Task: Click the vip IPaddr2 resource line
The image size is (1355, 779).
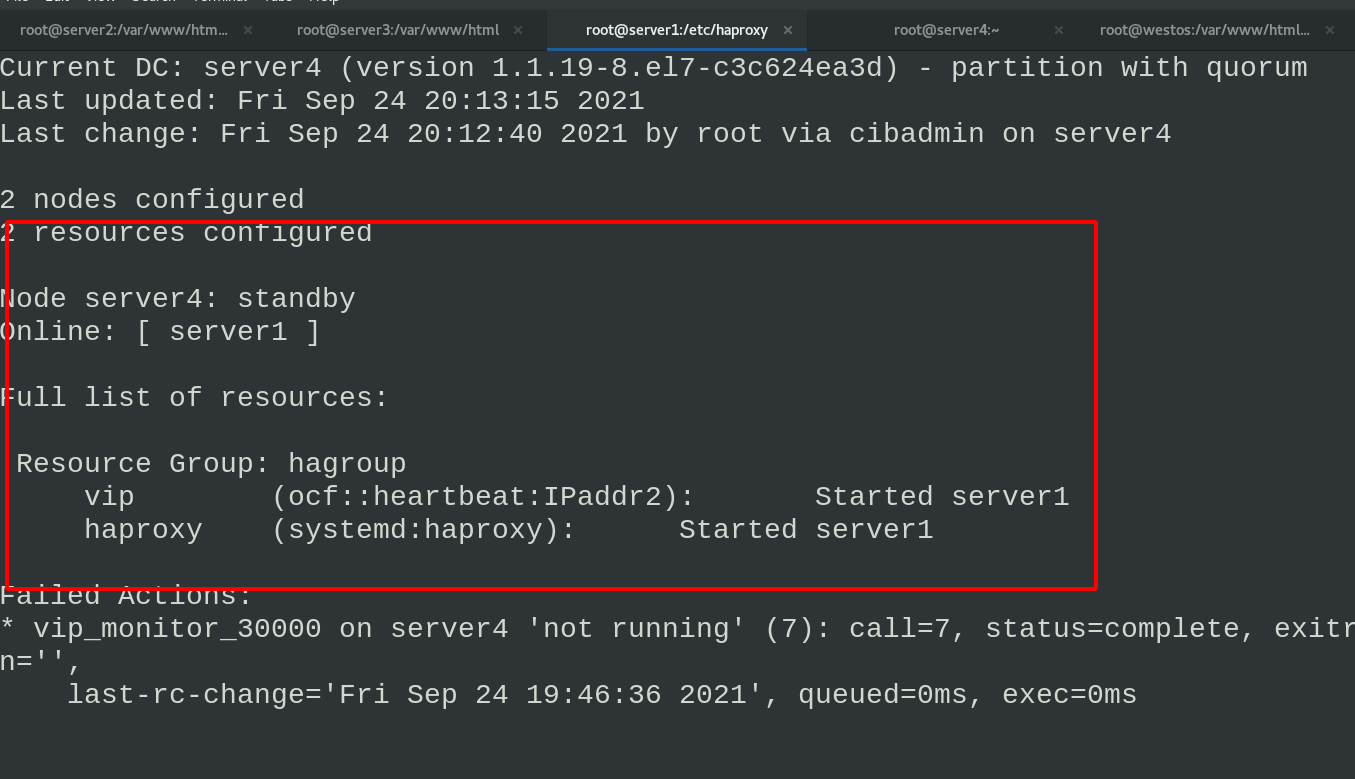Action: [x=577, y=497]
